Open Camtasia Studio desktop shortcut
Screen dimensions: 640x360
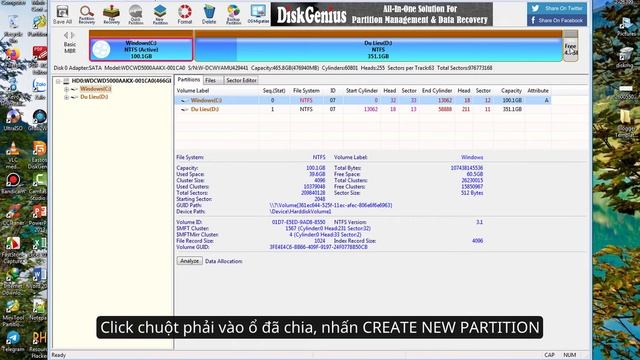[x=39, y=187]
